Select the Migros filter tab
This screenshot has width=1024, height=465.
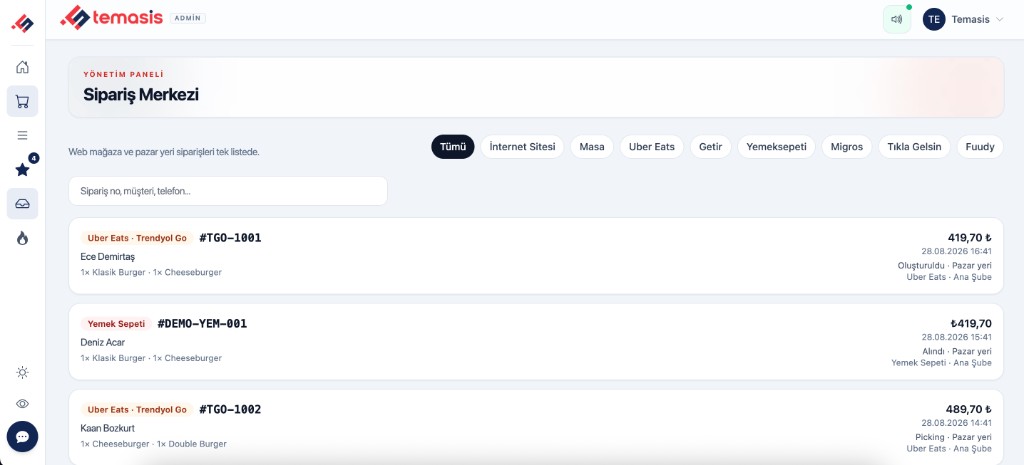(846, 146)
